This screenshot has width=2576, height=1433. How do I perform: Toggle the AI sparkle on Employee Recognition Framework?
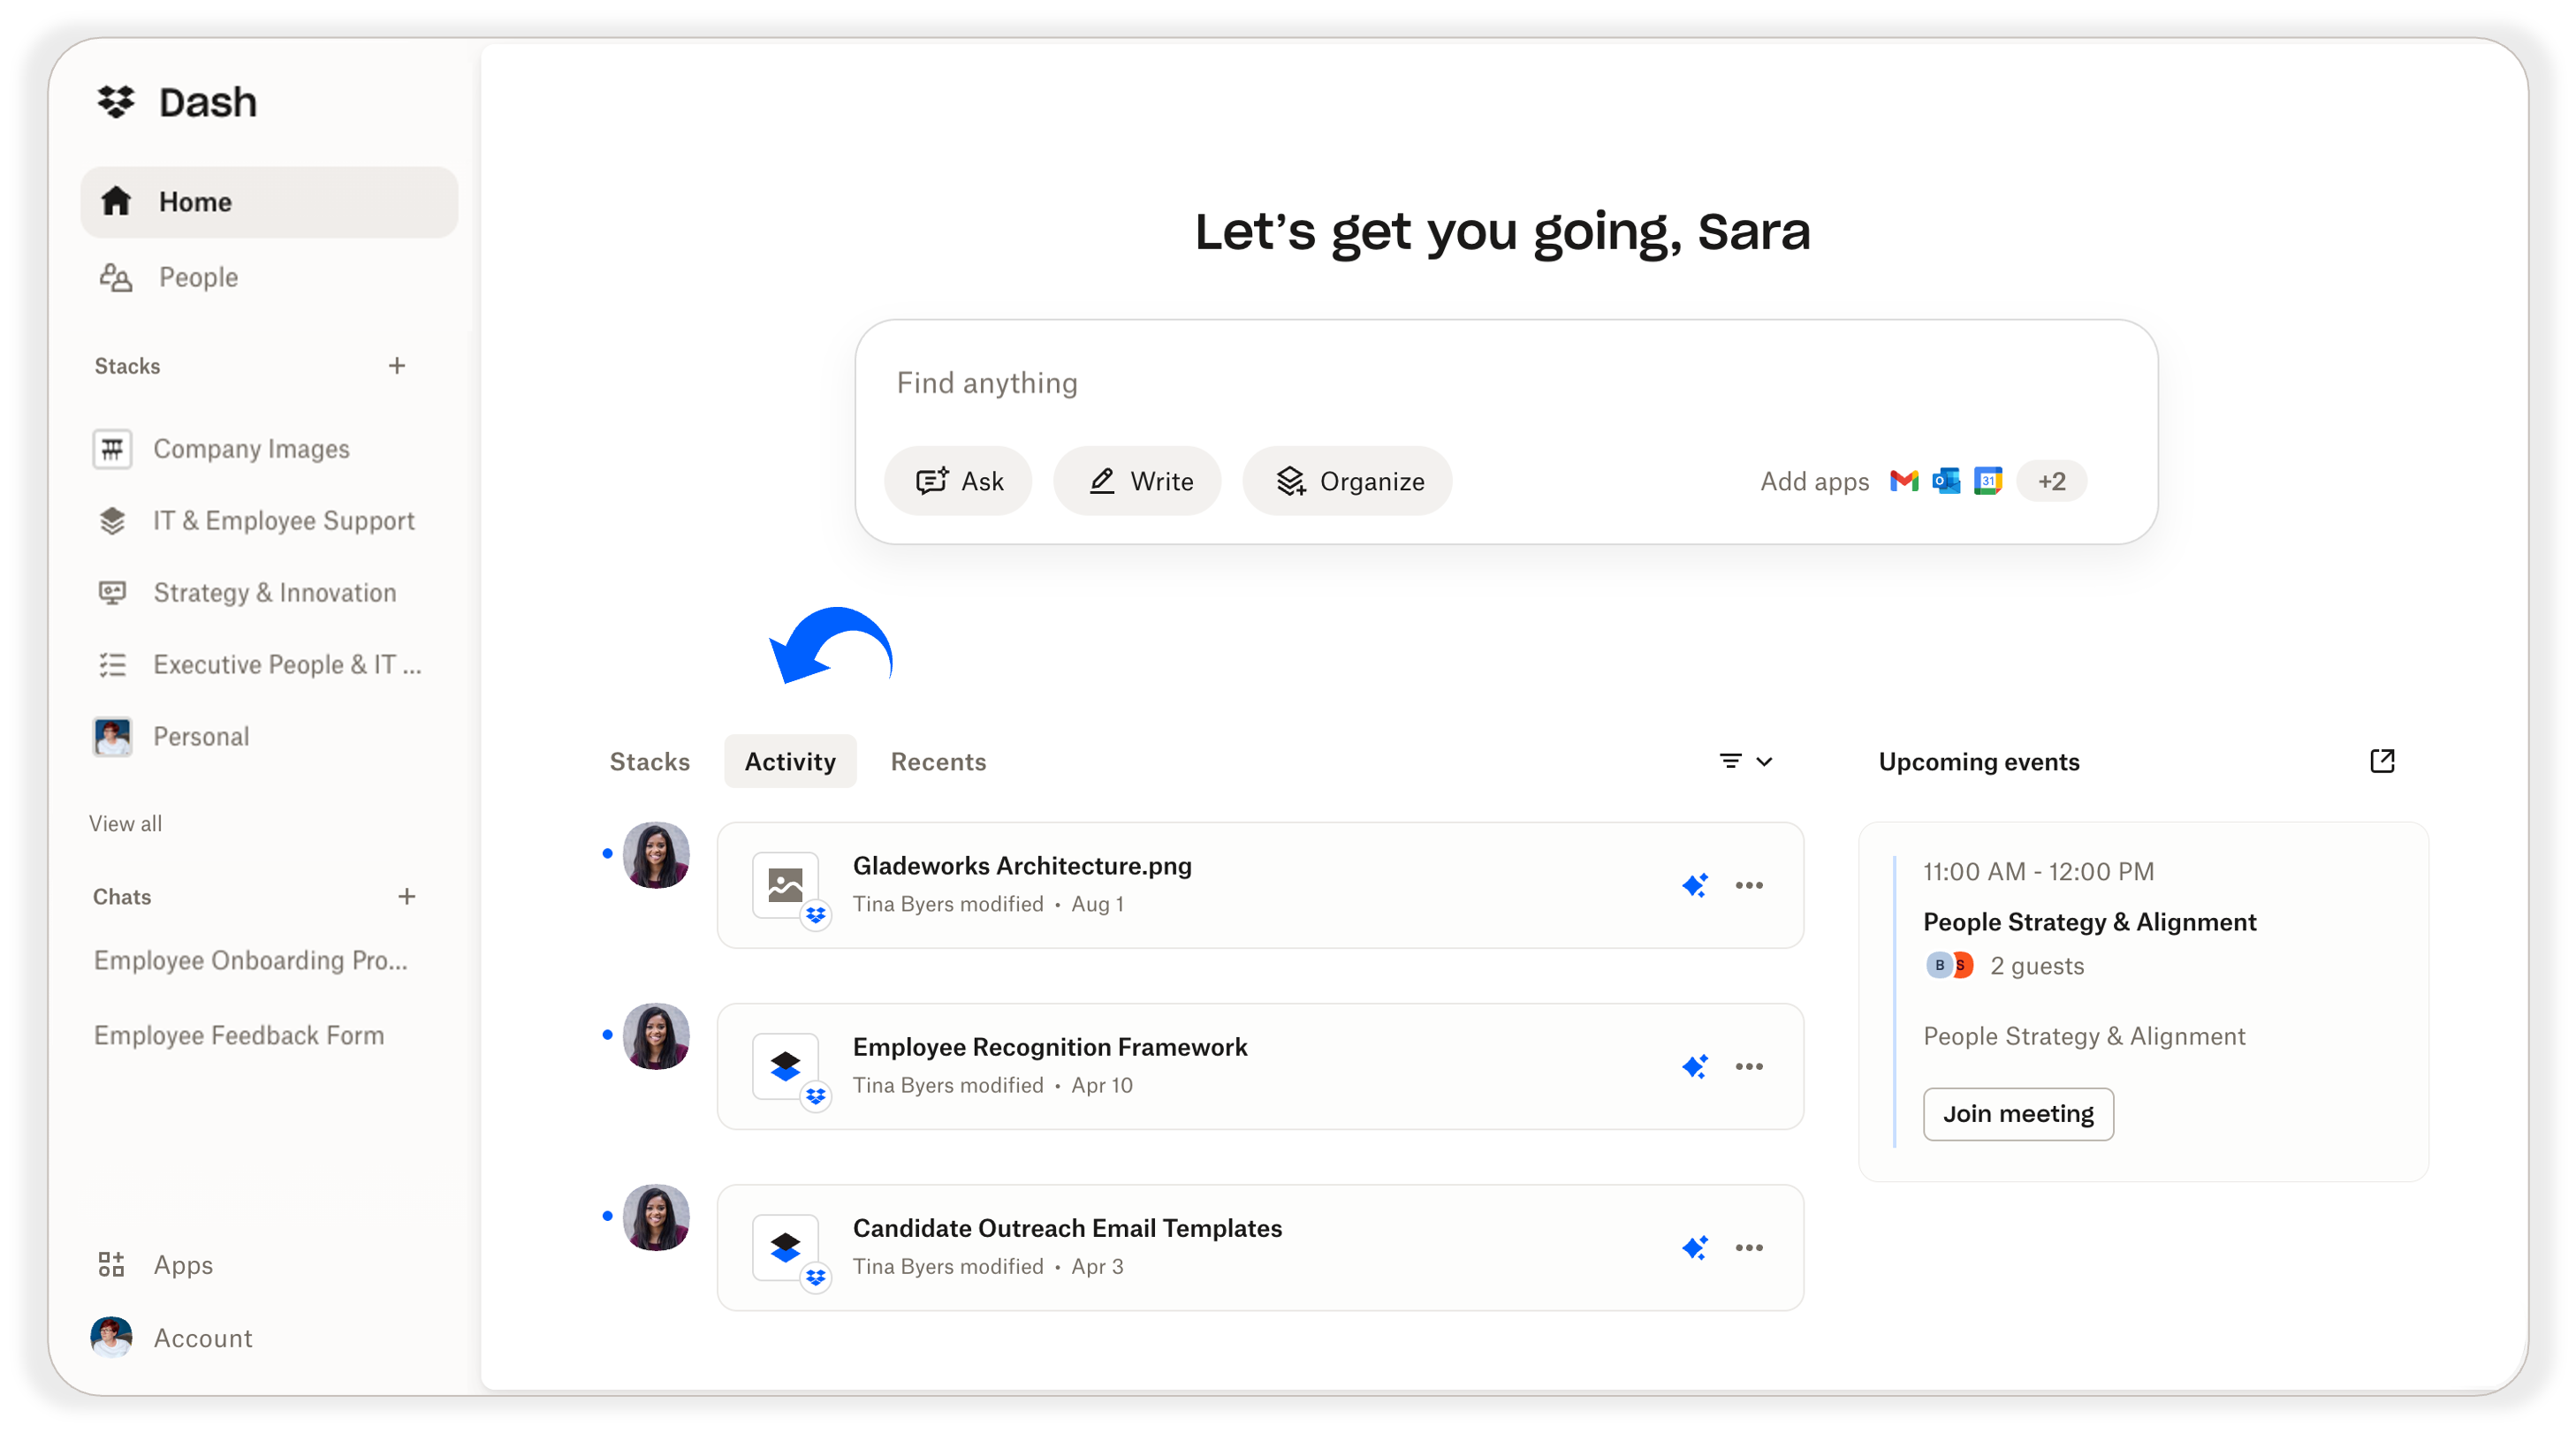tap(1695, 1067)
